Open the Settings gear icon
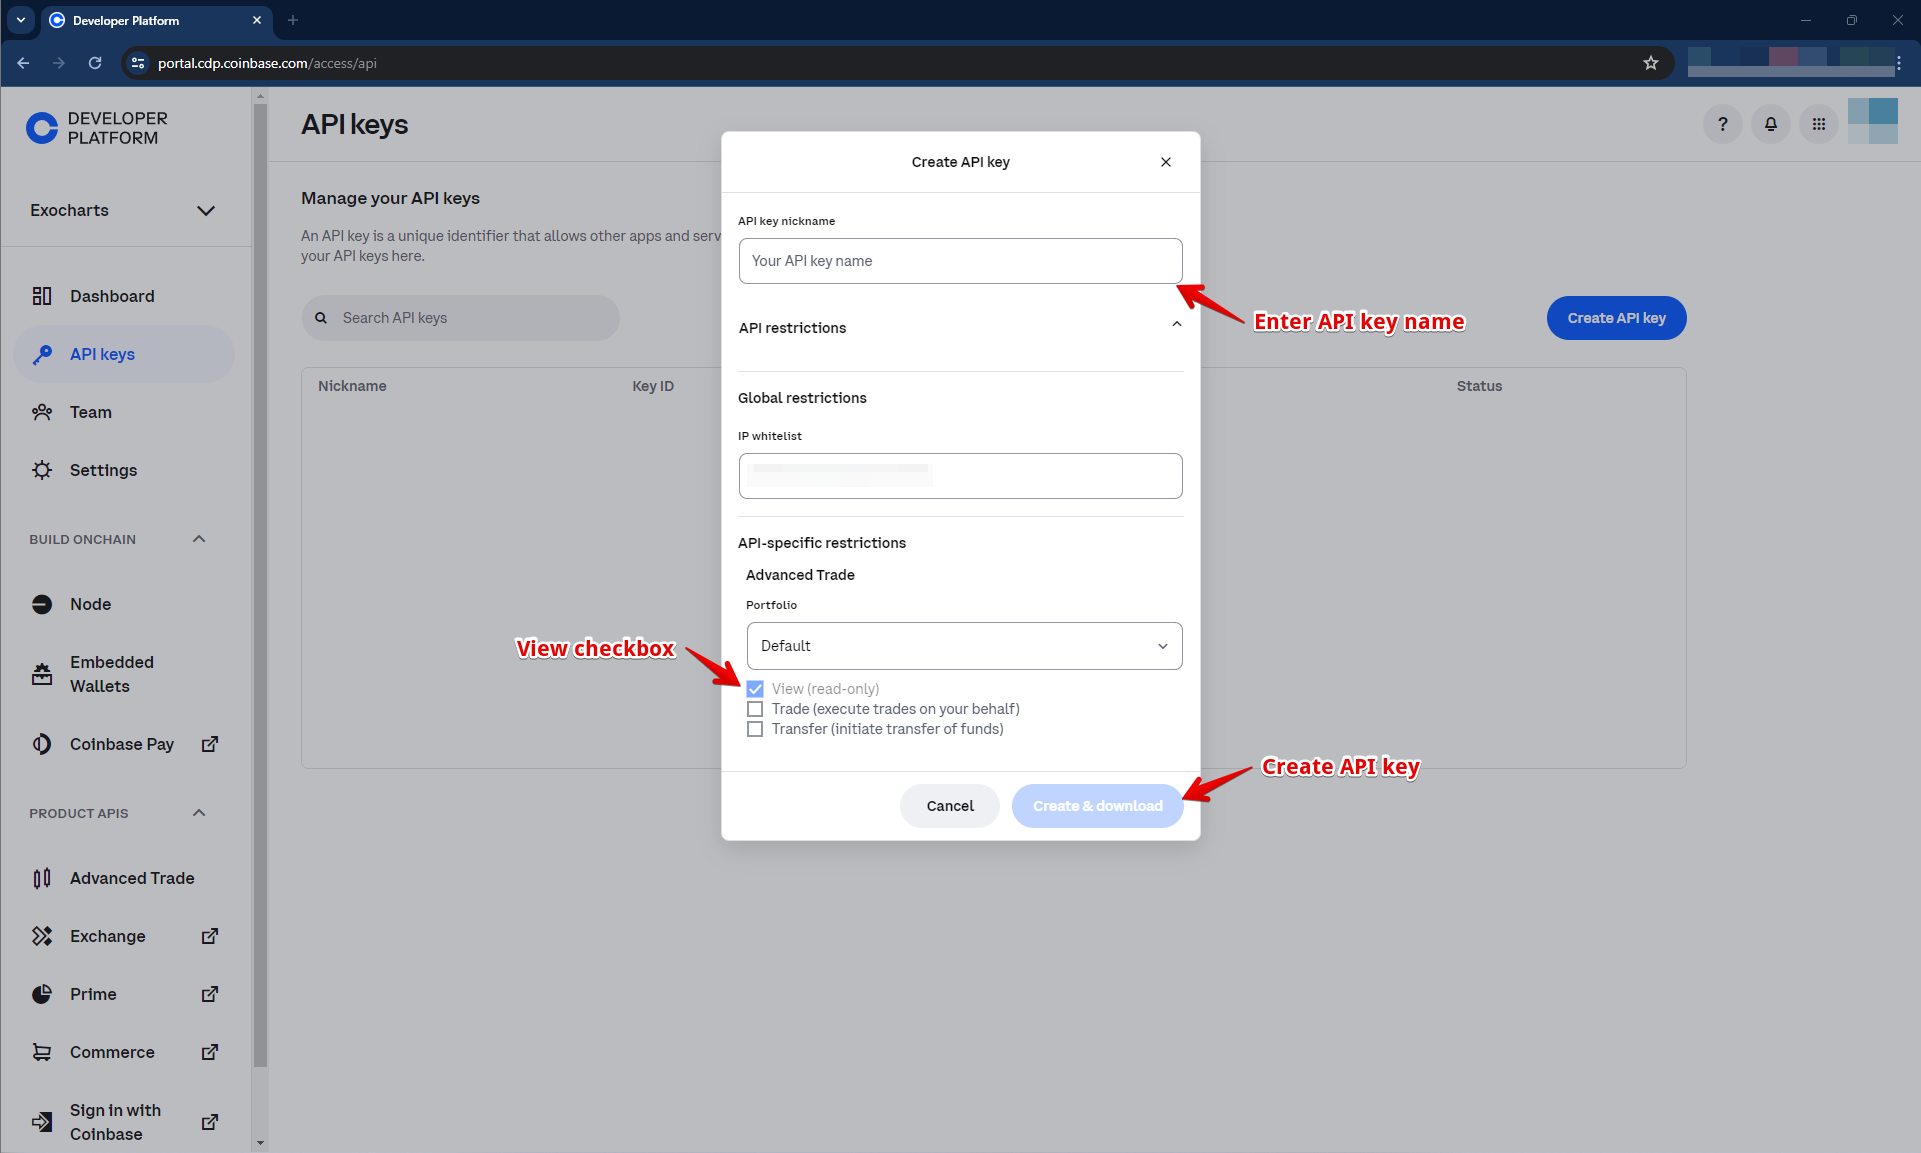The image size is (1921, 1153). pos(42,470)
